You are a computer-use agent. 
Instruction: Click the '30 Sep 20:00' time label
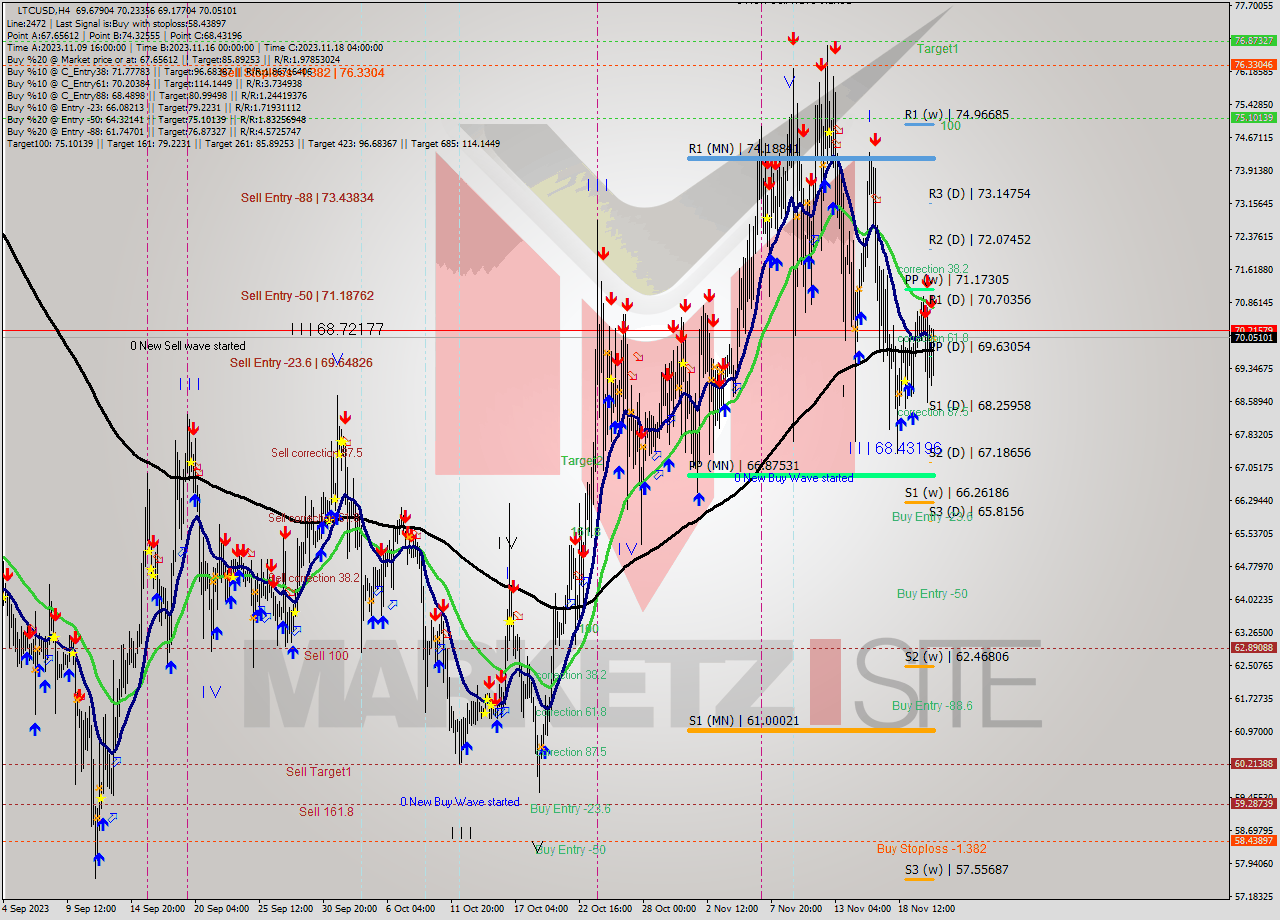pos(349,909)
